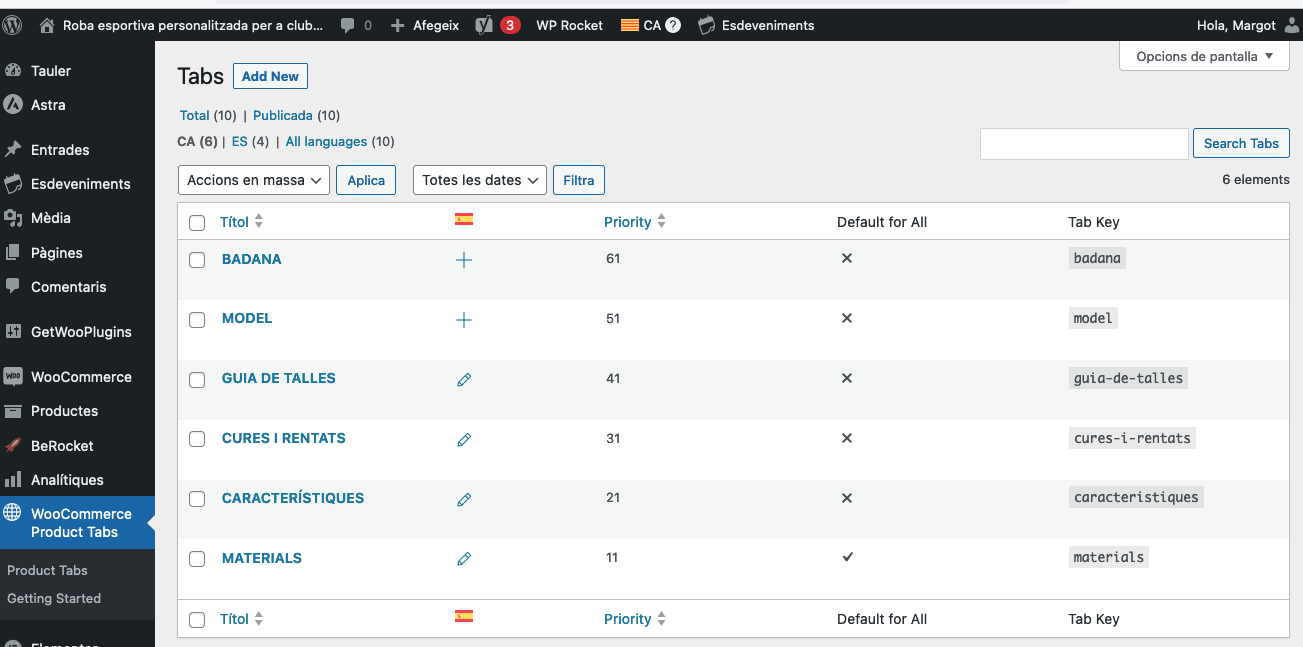Viewport: 1303px width, 647px height.
Task: Click the Comentaris sidebar icon
Action: tap(13, 287)
